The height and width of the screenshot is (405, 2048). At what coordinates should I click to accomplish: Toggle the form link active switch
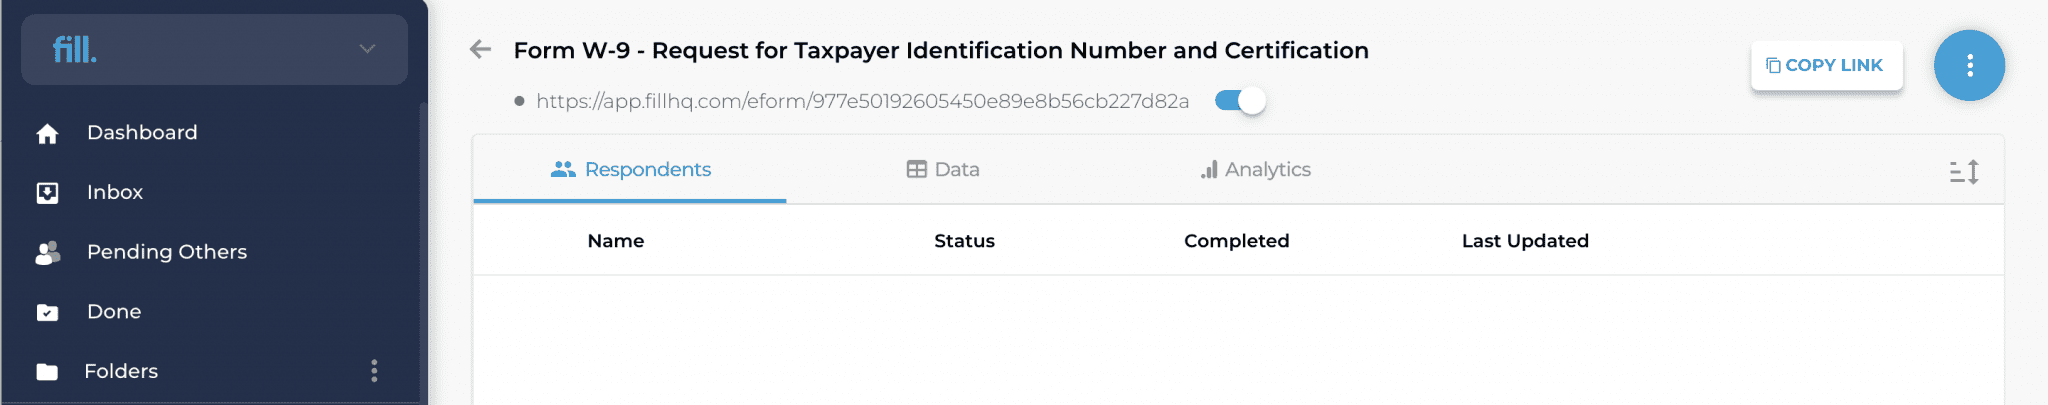1240,100
